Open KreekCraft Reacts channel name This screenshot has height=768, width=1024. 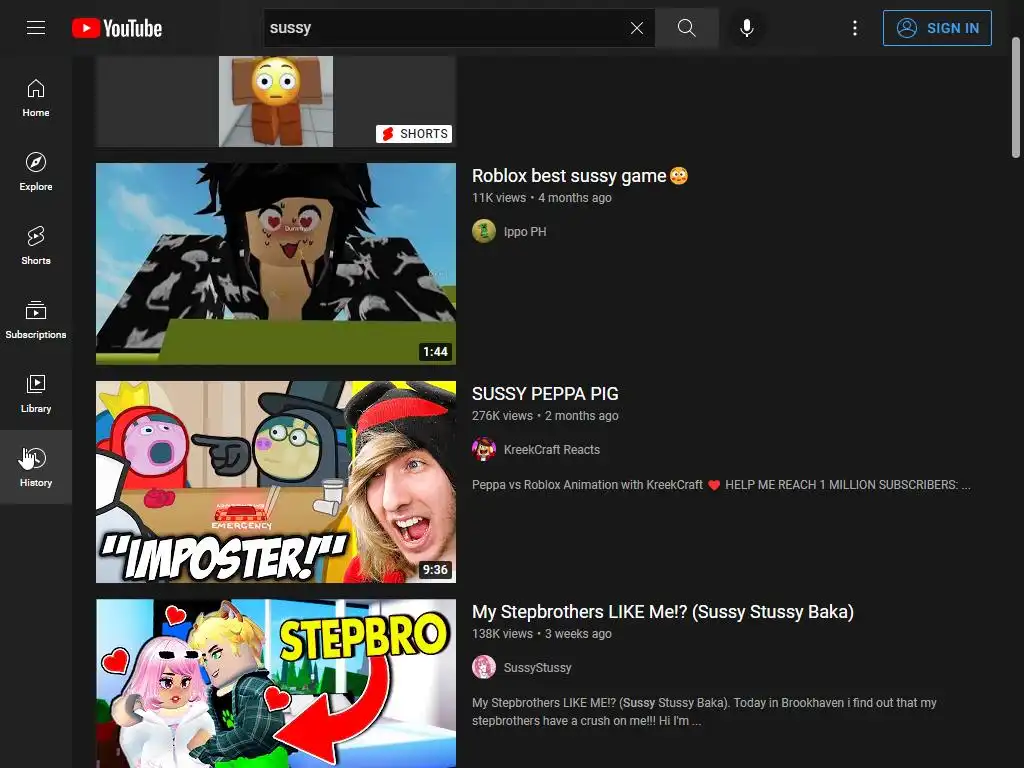[x=552, y=449]
